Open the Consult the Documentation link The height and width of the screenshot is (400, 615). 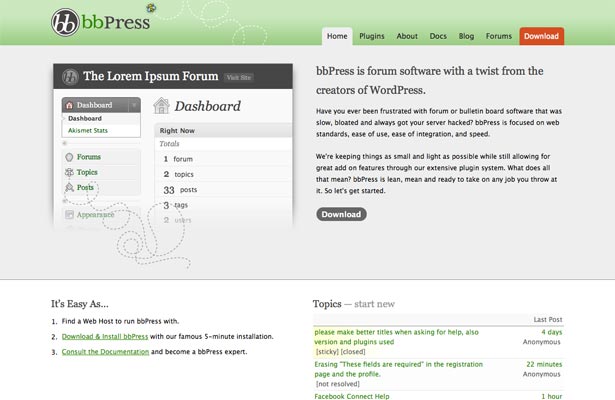(x=105, y=352)
